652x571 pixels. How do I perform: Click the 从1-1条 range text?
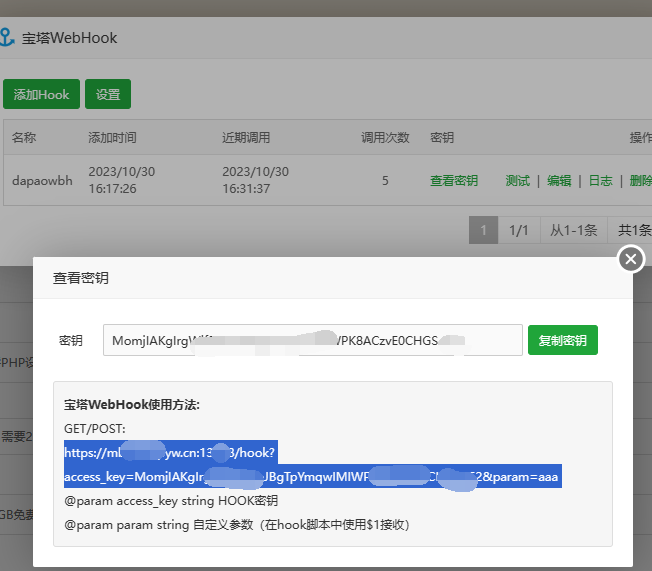click(574, 230)
